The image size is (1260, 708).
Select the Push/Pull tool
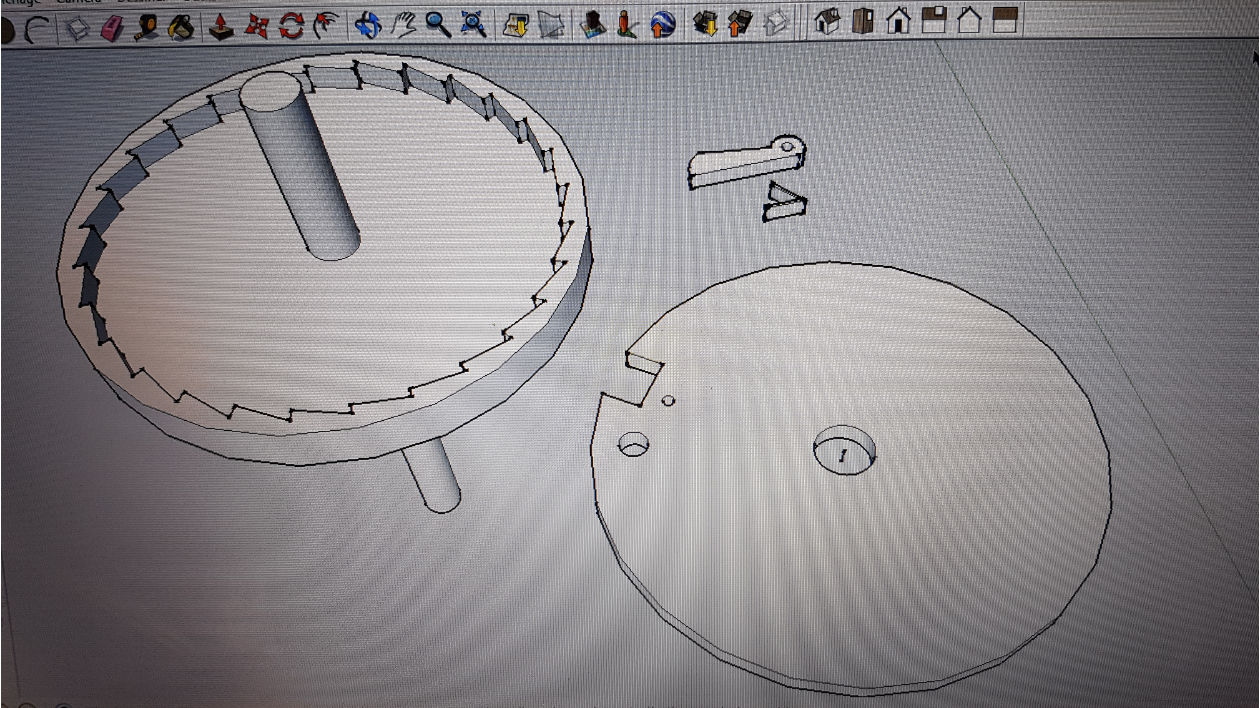pos(221,26)
